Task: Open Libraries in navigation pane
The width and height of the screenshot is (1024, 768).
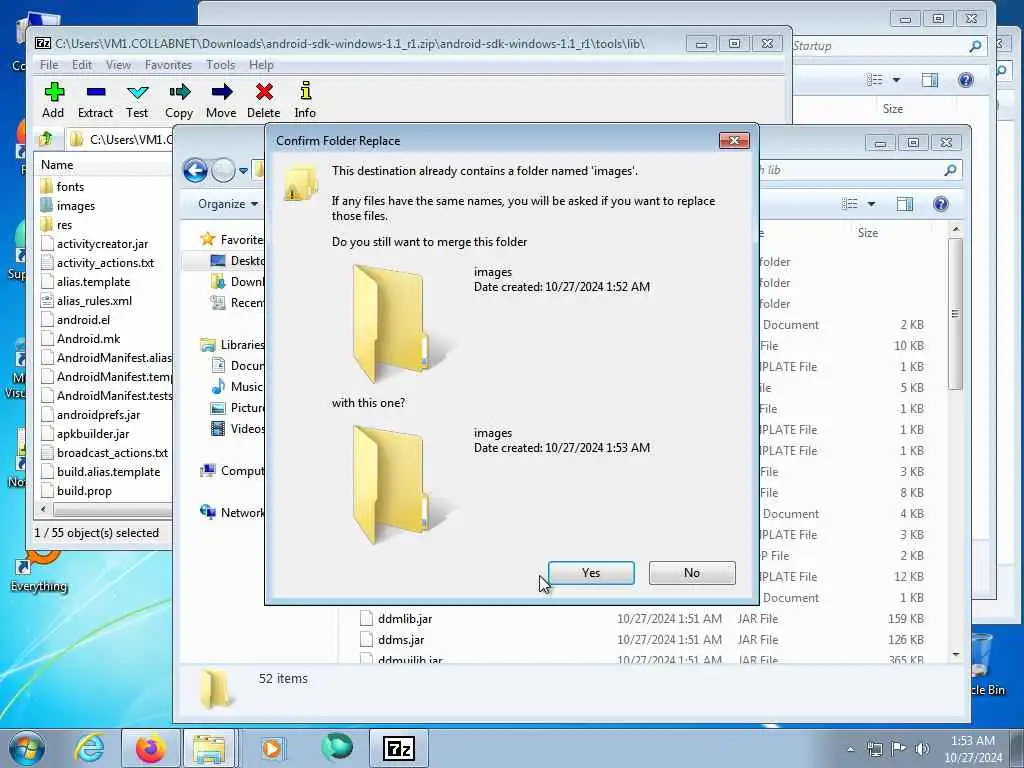Action: [232, 345]
